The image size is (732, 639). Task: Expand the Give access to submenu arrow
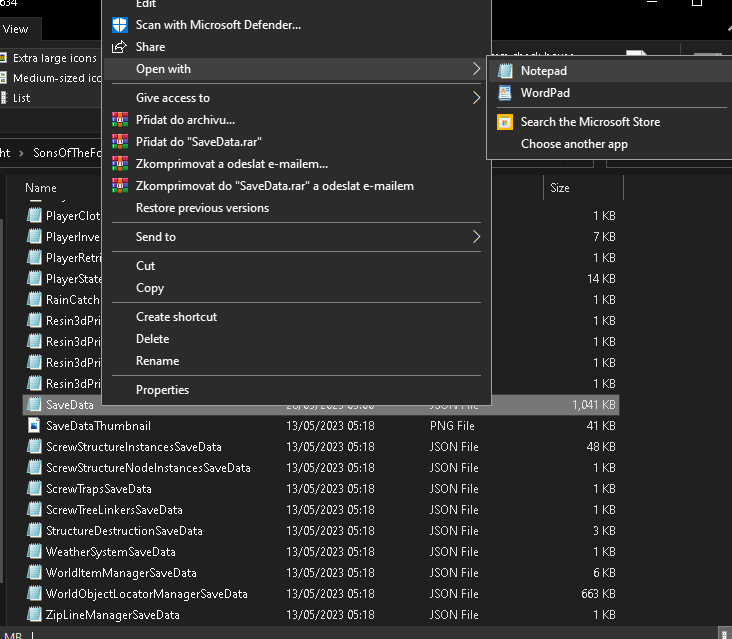(476, 98)
